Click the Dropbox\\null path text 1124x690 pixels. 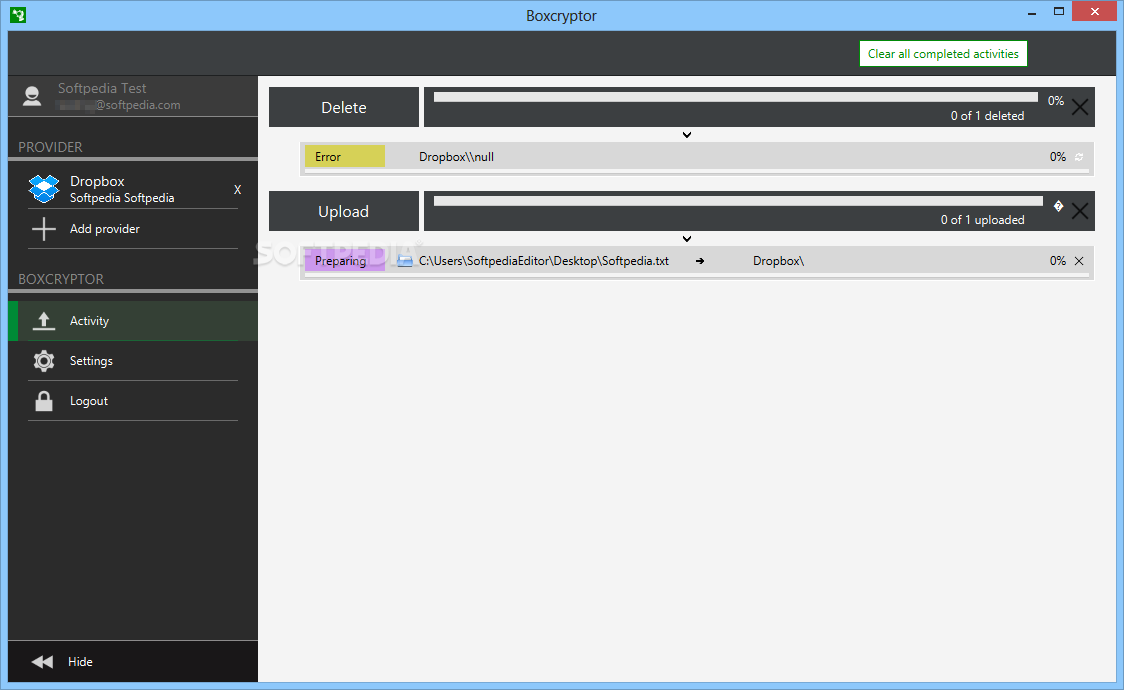[456, 157]
